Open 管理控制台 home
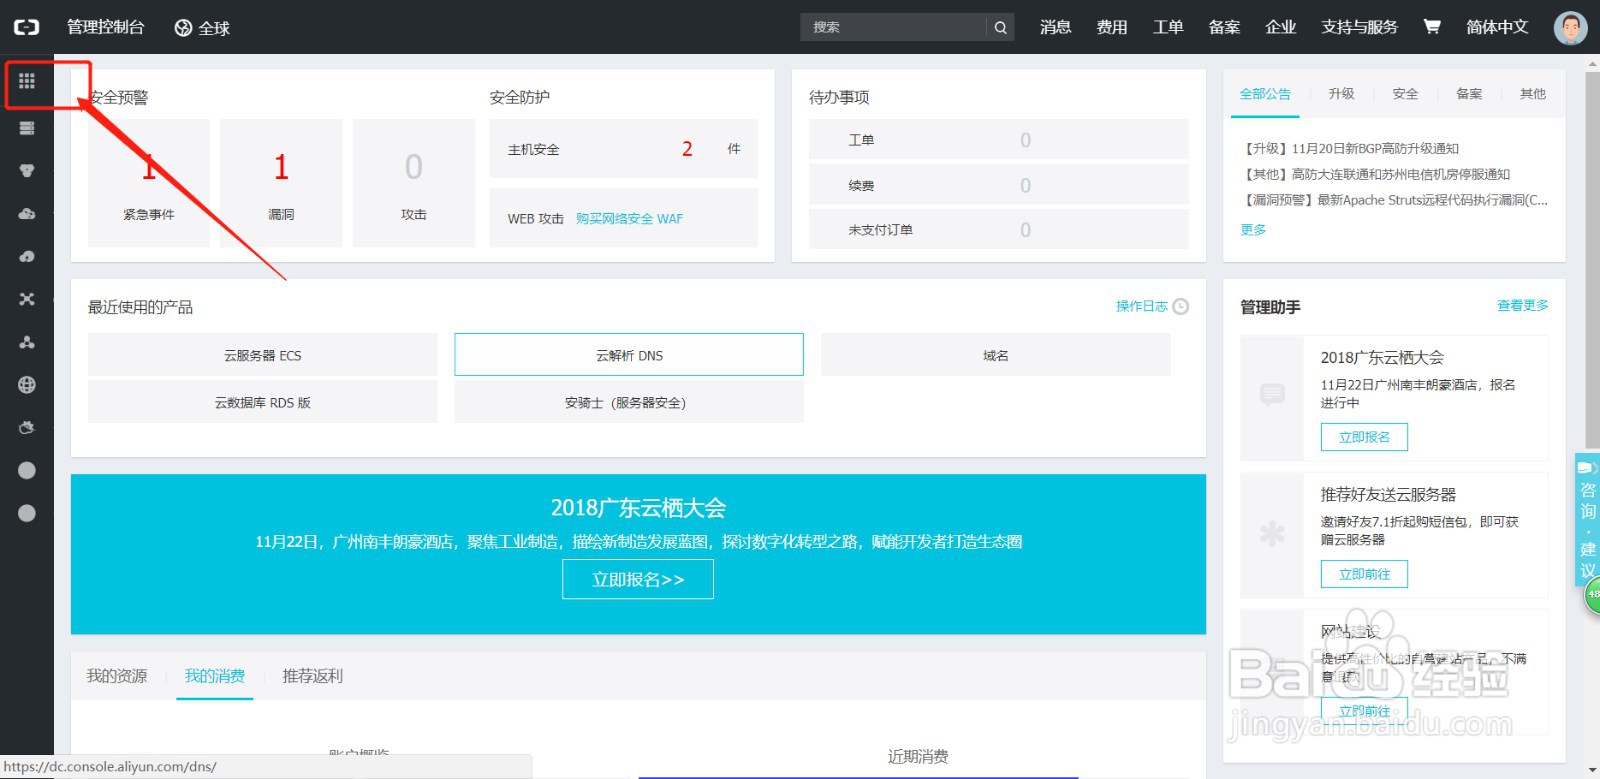The width and height of the screenshot is (1600, 779). click(106, 27)
